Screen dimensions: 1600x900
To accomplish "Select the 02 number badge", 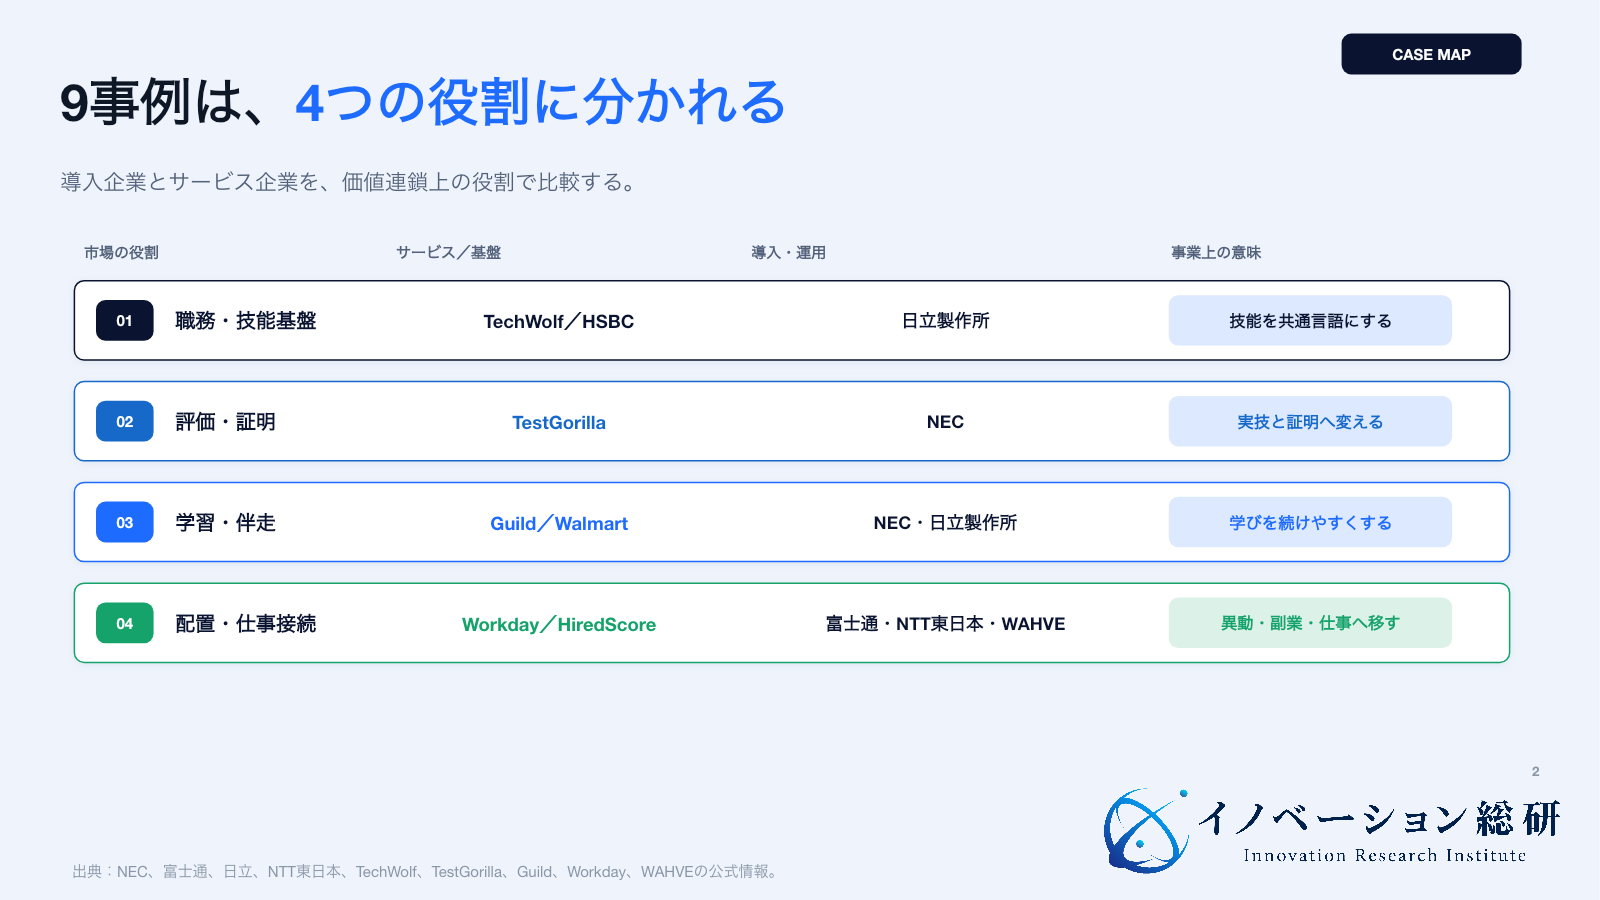I will pos(125,422).
